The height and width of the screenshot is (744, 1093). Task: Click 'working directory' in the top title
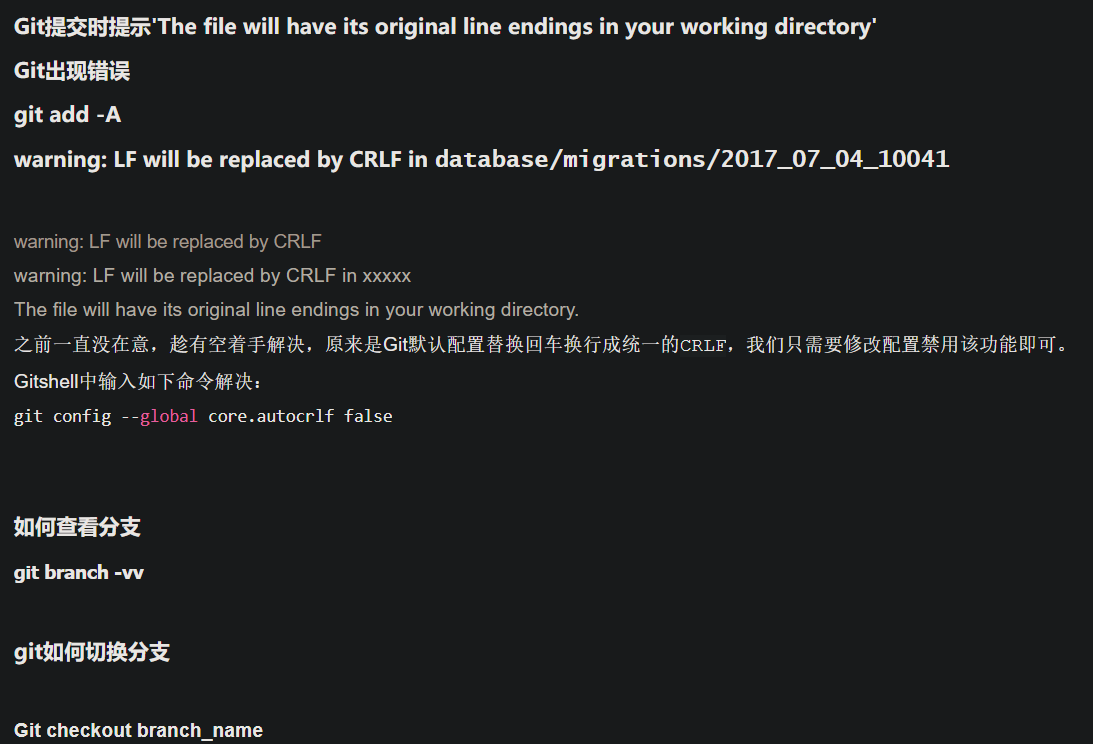point(776,27)
